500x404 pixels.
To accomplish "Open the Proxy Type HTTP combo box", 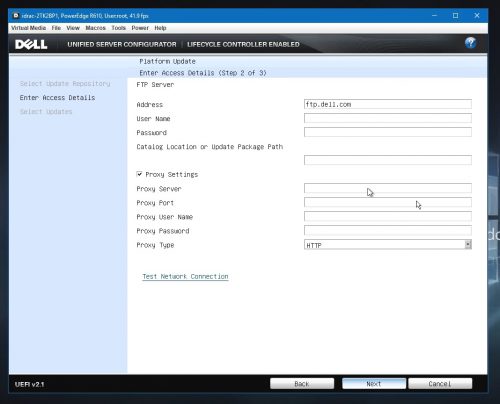I will coord(388,245).
